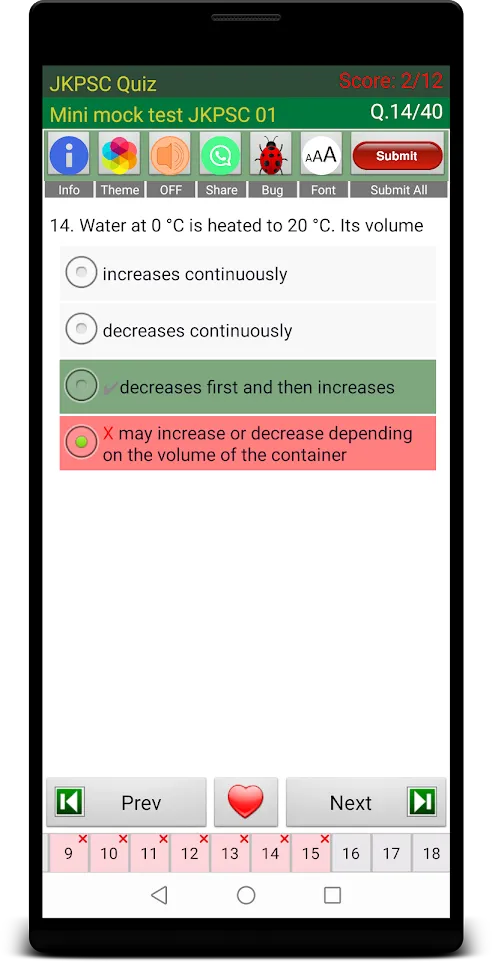Select the "decreases continuously" radio option
This screenshot has width=492, height=962.
click(248, 330)
